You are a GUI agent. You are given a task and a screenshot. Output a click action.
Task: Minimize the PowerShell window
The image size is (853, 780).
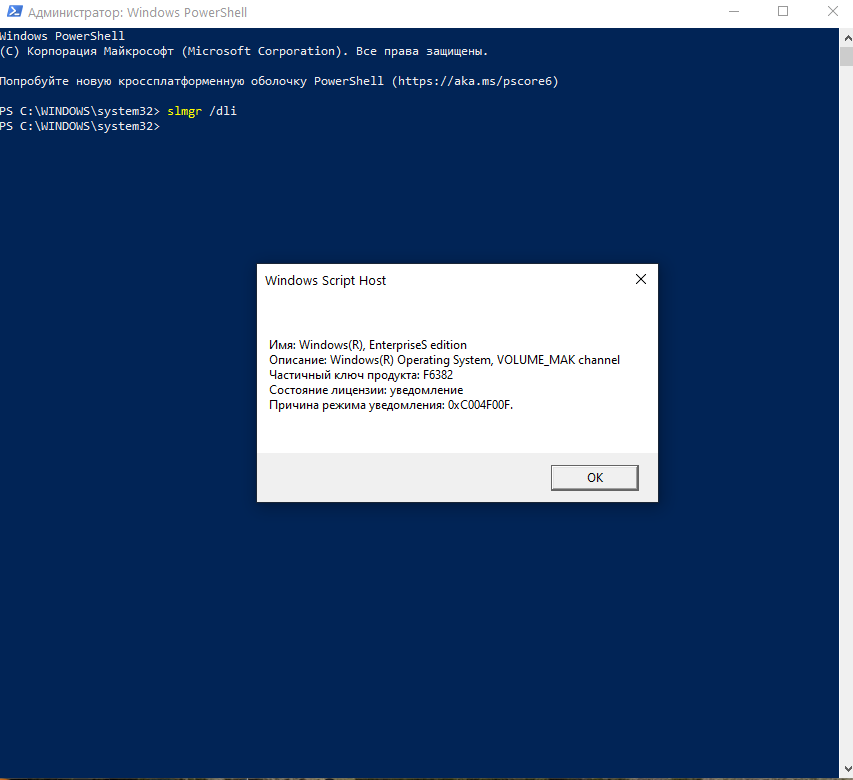(x=734, y=11)
